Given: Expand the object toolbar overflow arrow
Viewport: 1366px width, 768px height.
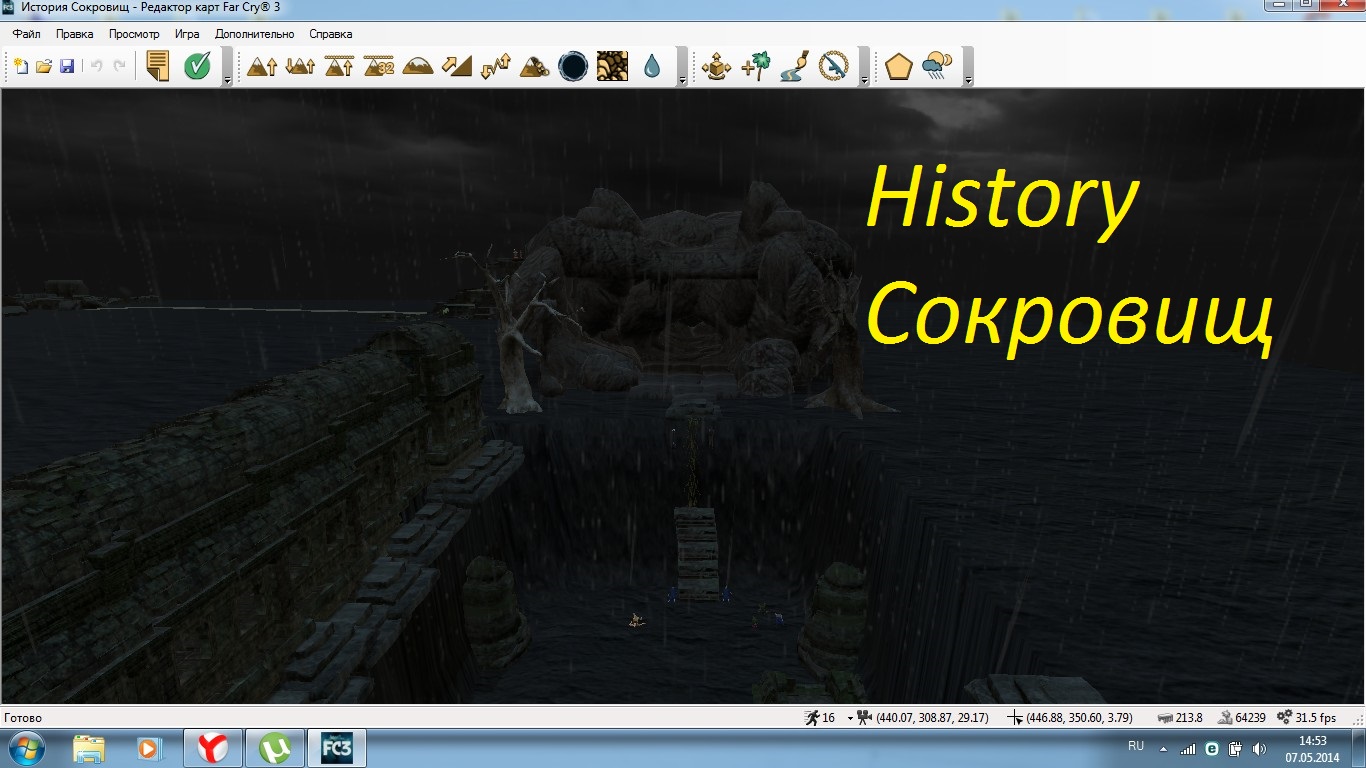Looking at the screenshot, I should [864, 67].
